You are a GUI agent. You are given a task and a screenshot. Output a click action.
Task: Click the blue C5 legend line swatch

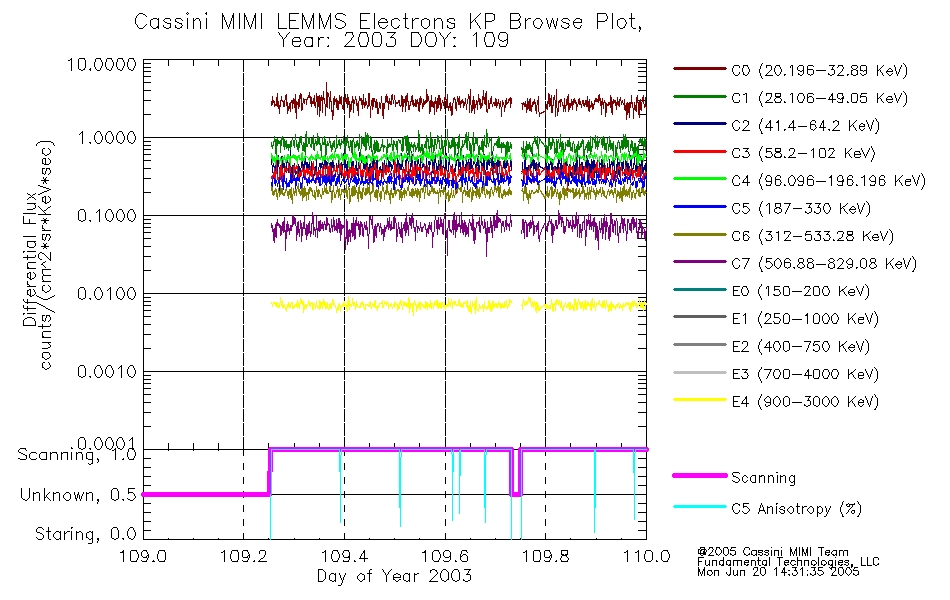tap(699, 207)
